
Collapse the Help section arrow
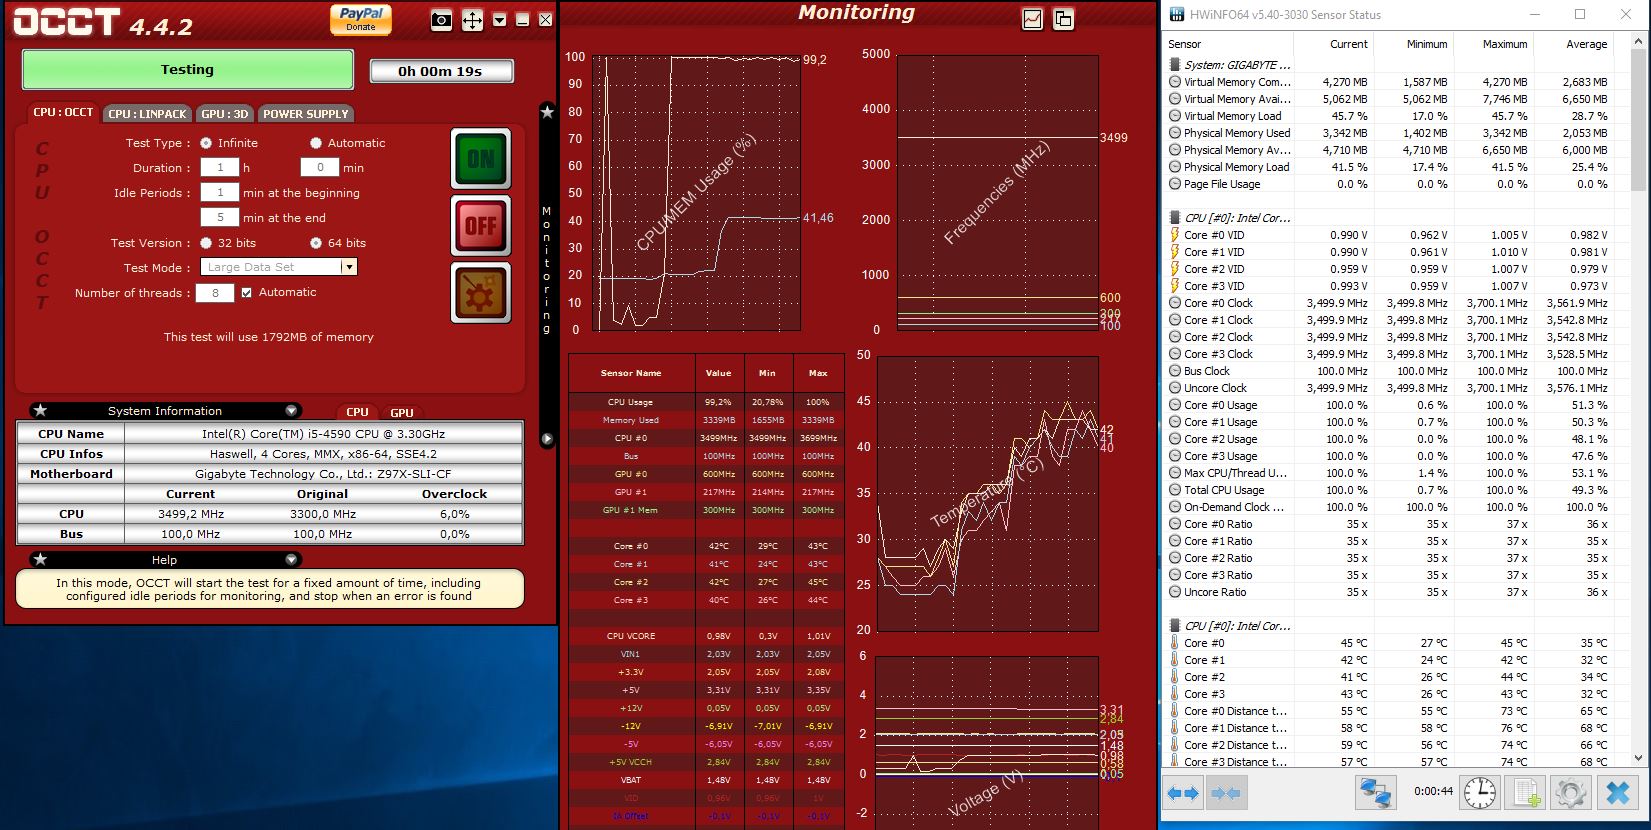pos(291,559)
